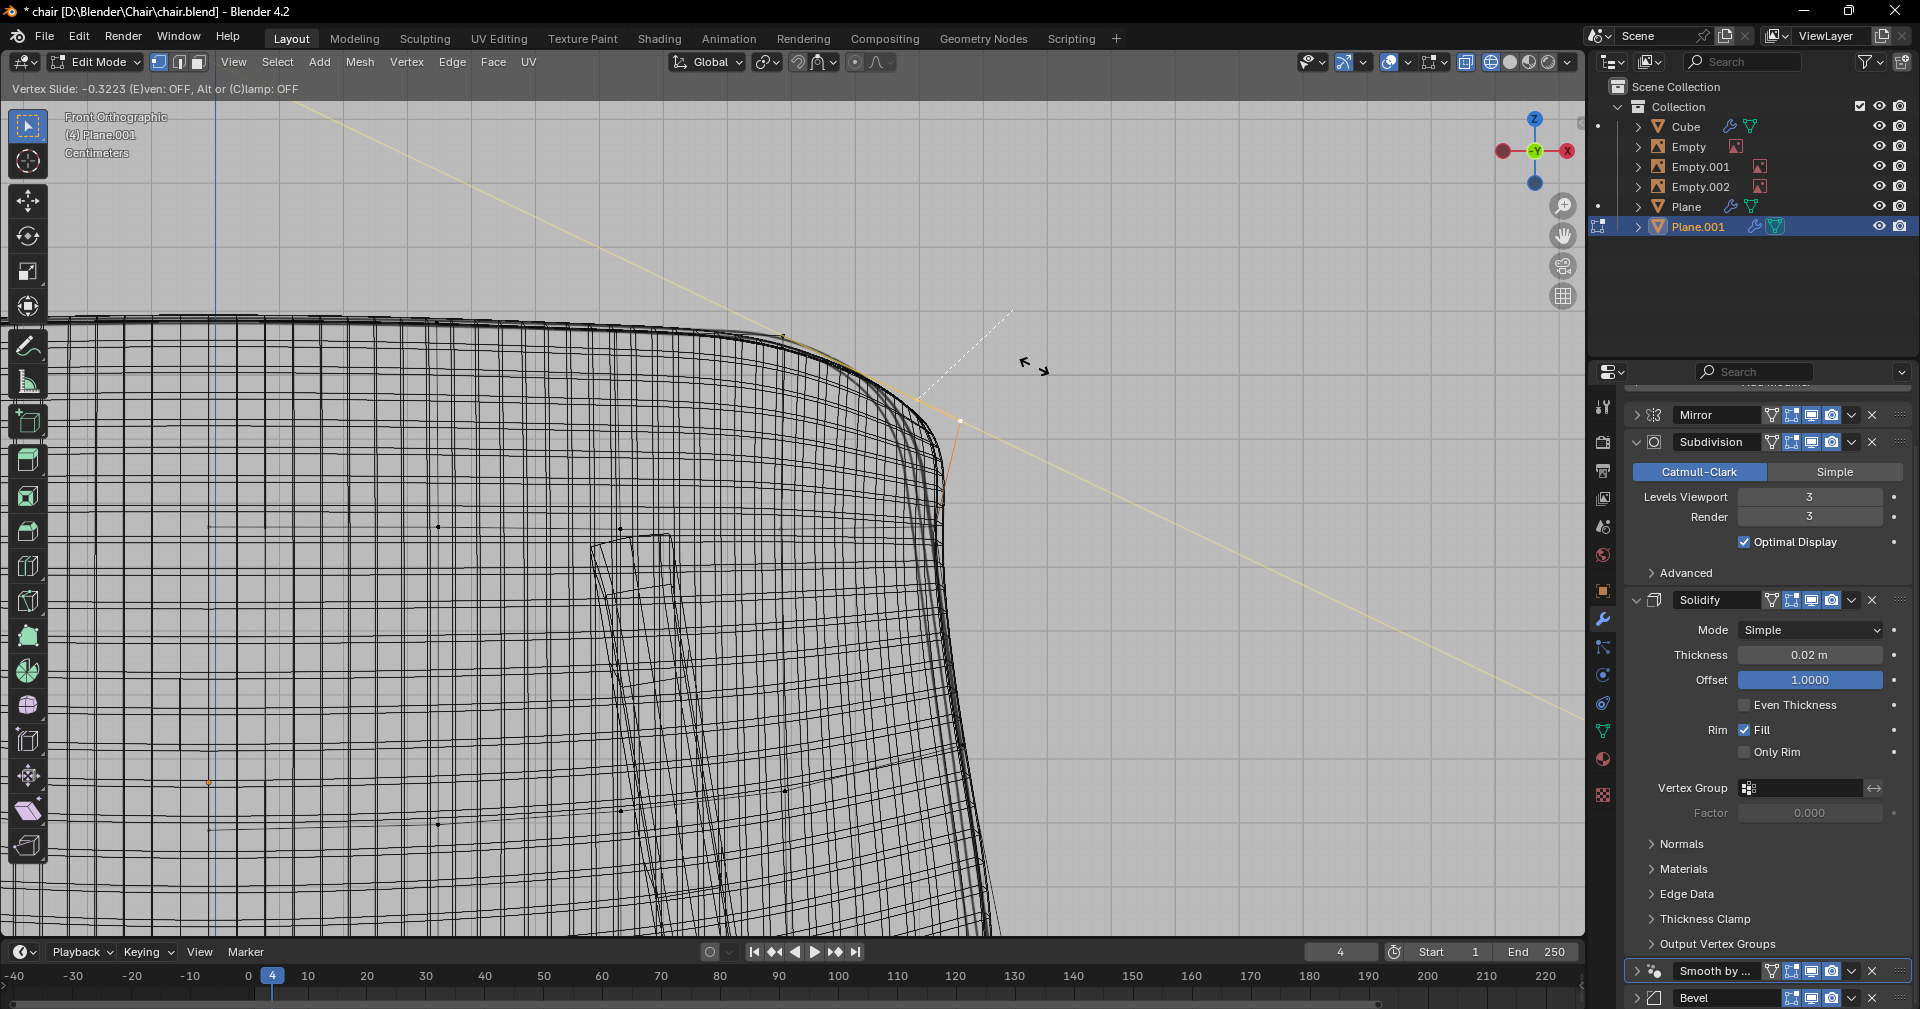Click the zoom viewport gizmo icon
Viewport: 1920px width, 1009px height.
(x=1563, y=206)
